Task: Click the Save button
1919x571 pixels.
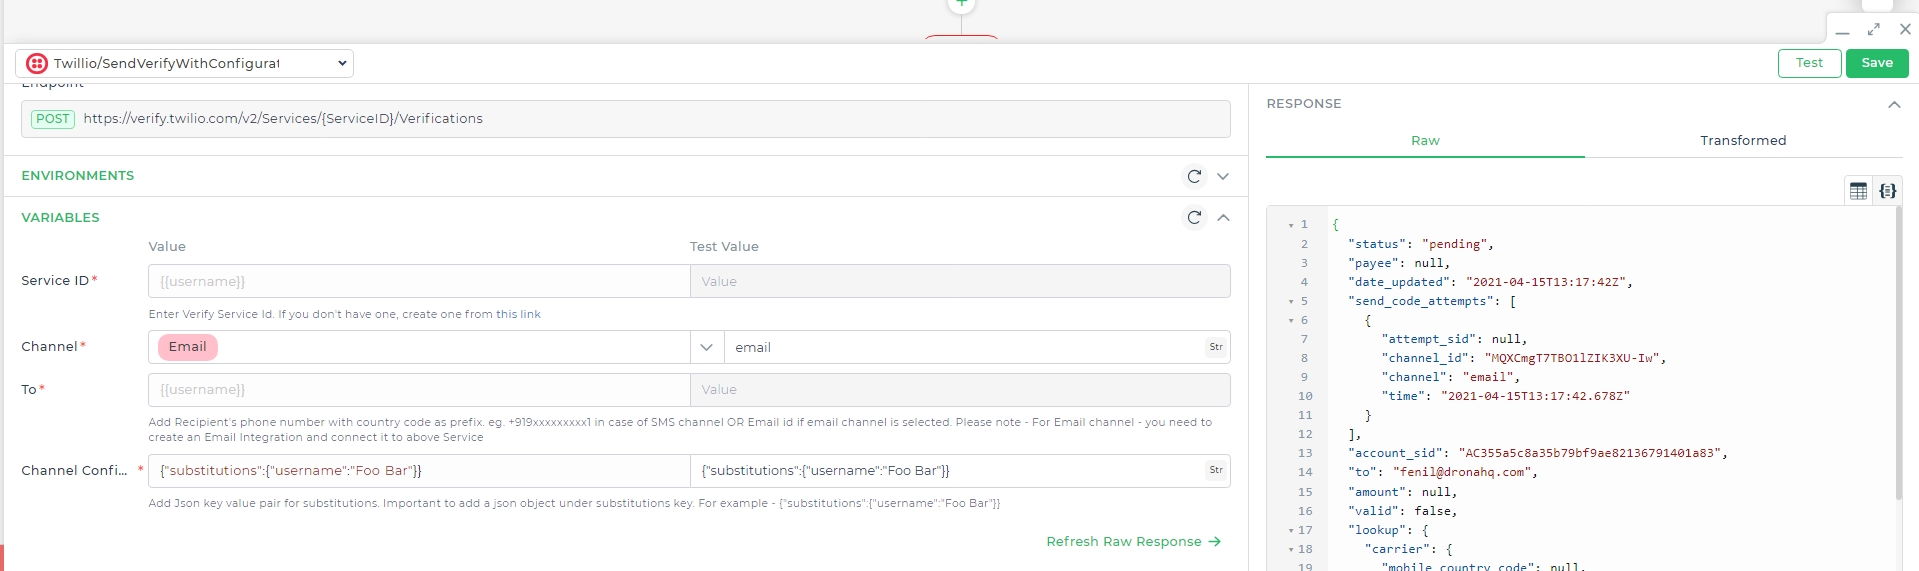Action: (x=1877, y=63)
